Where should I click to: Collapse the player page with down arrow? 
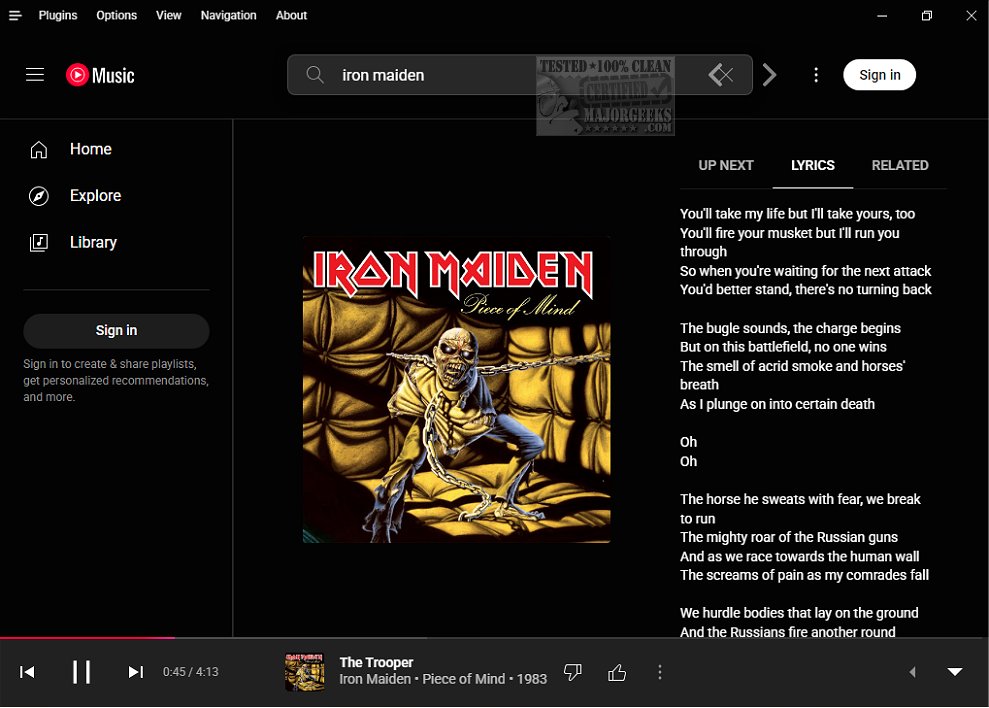955,672
